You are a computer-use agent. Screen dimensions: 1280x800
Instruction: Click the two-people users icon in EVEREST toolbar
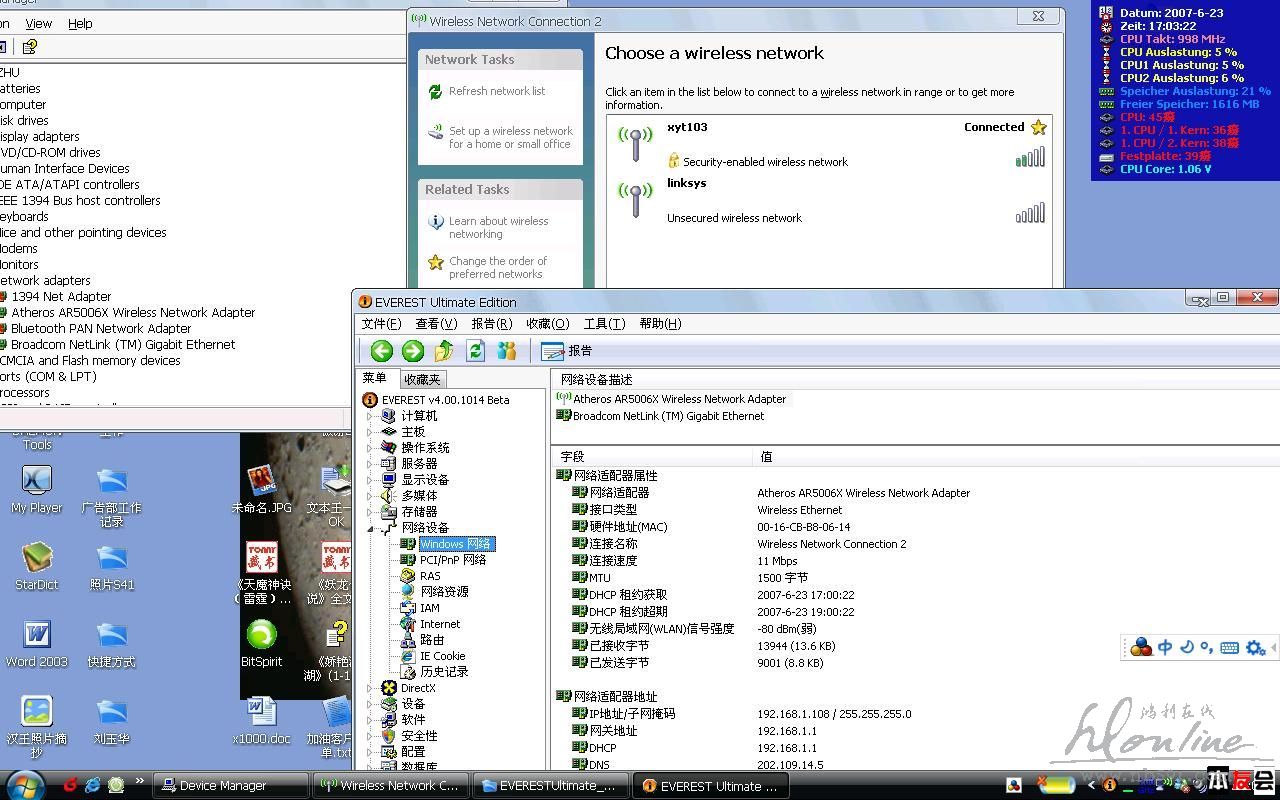click(x=507, y=350)
